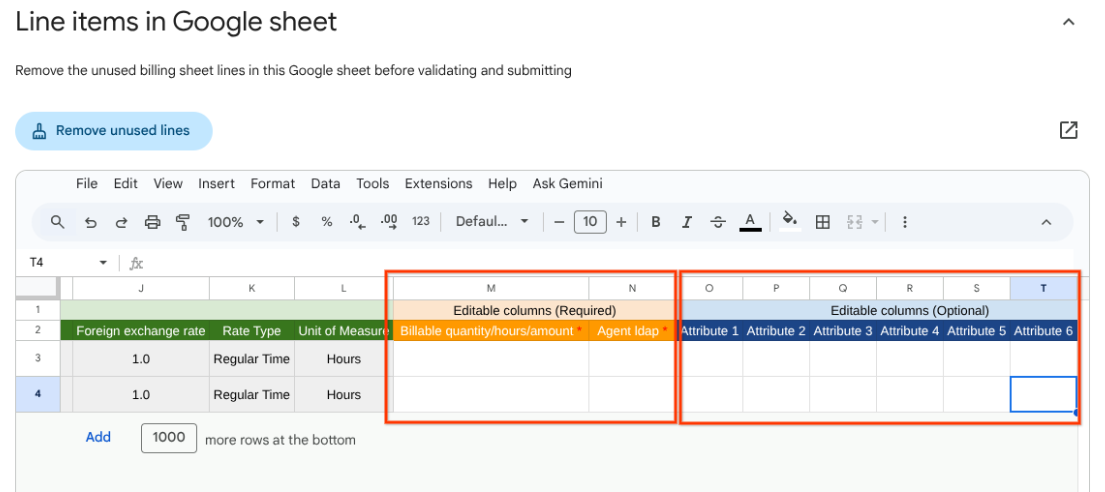Click the Editable columns (Optional) cell
1105x492 pixels.
pos(909,310)
